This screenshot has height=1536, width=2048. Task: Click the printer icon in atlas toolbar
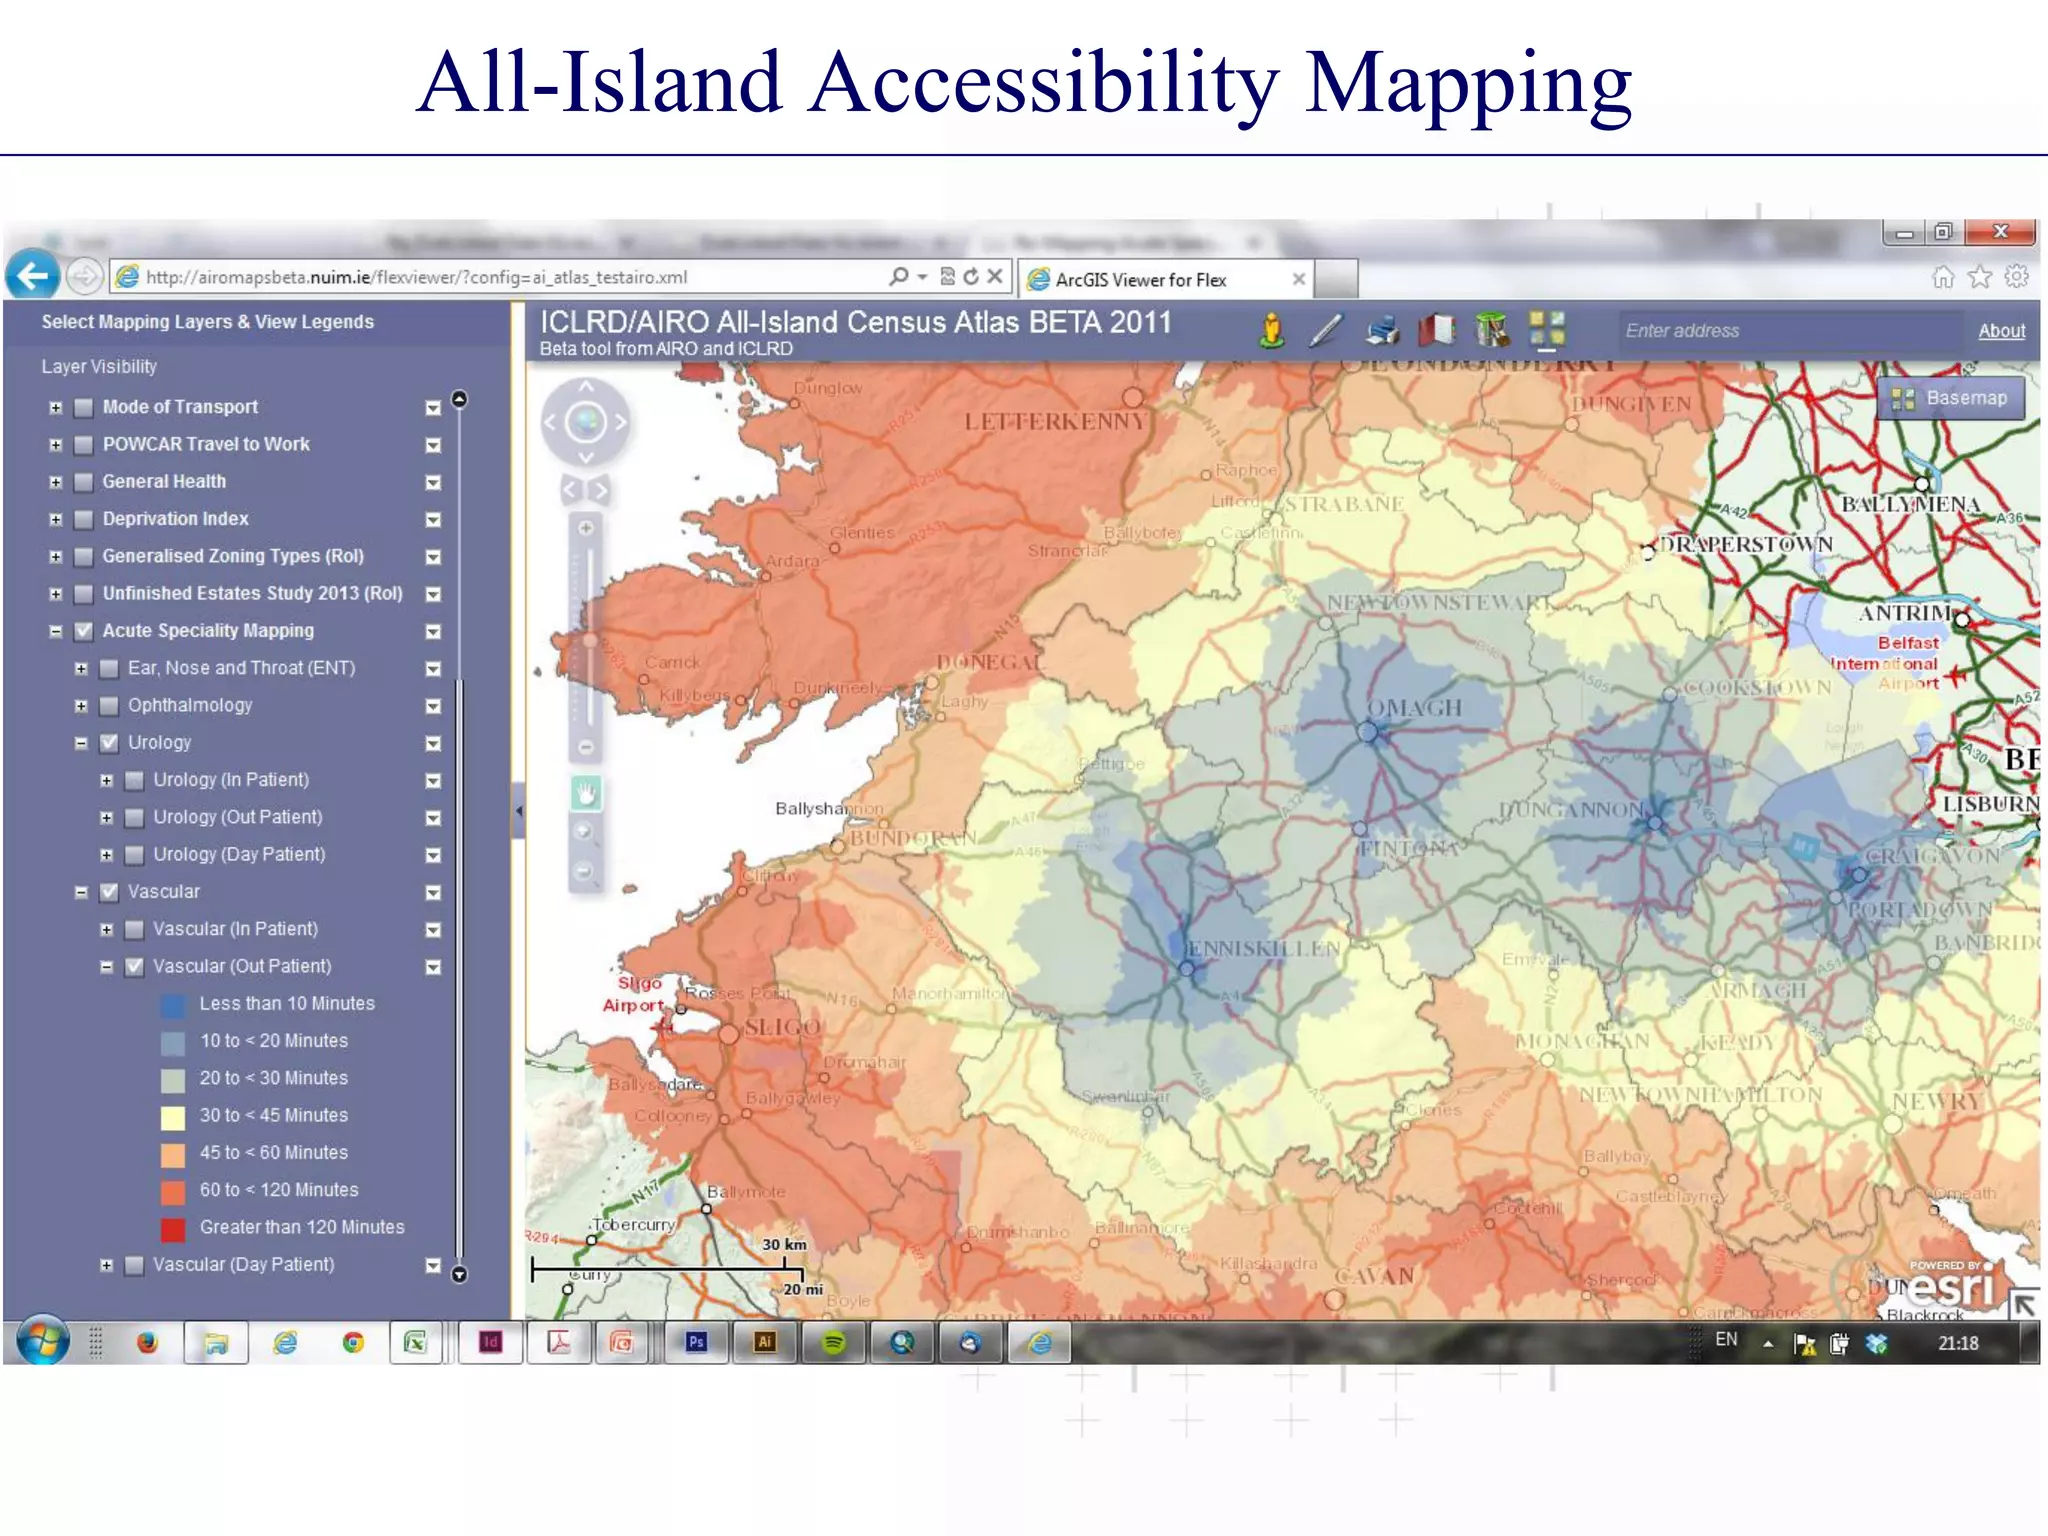pyautogui.click(x=1382, y=330)
